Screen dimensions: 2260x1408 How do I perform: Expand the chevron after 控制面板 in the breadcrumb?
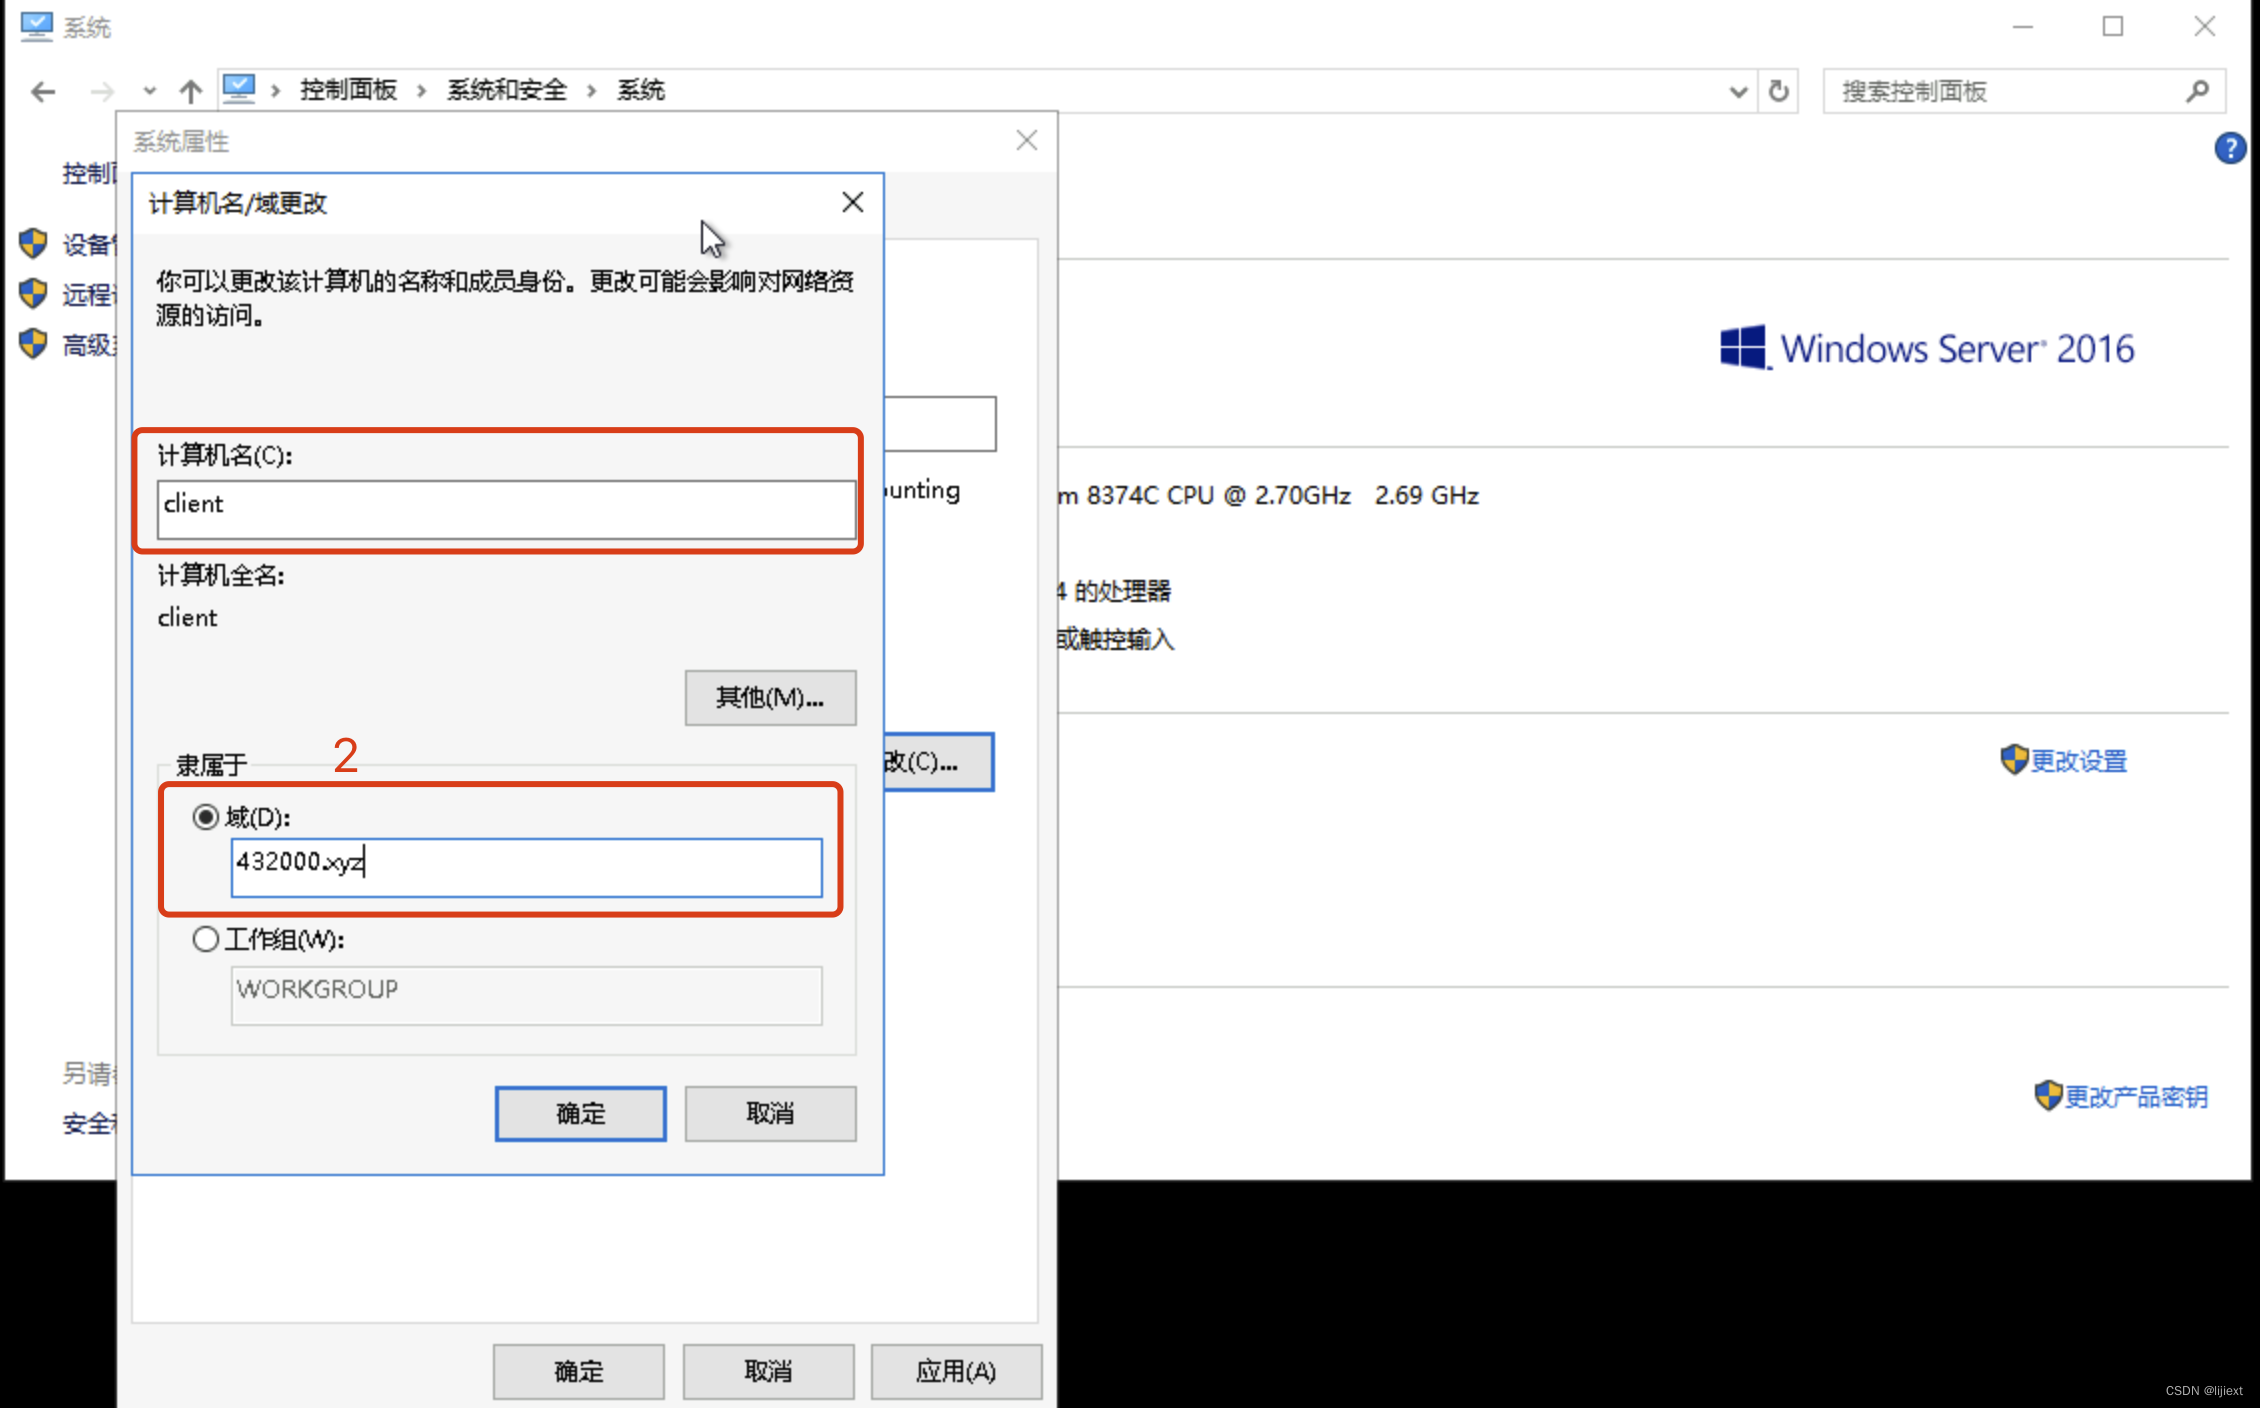pos(422,91)
